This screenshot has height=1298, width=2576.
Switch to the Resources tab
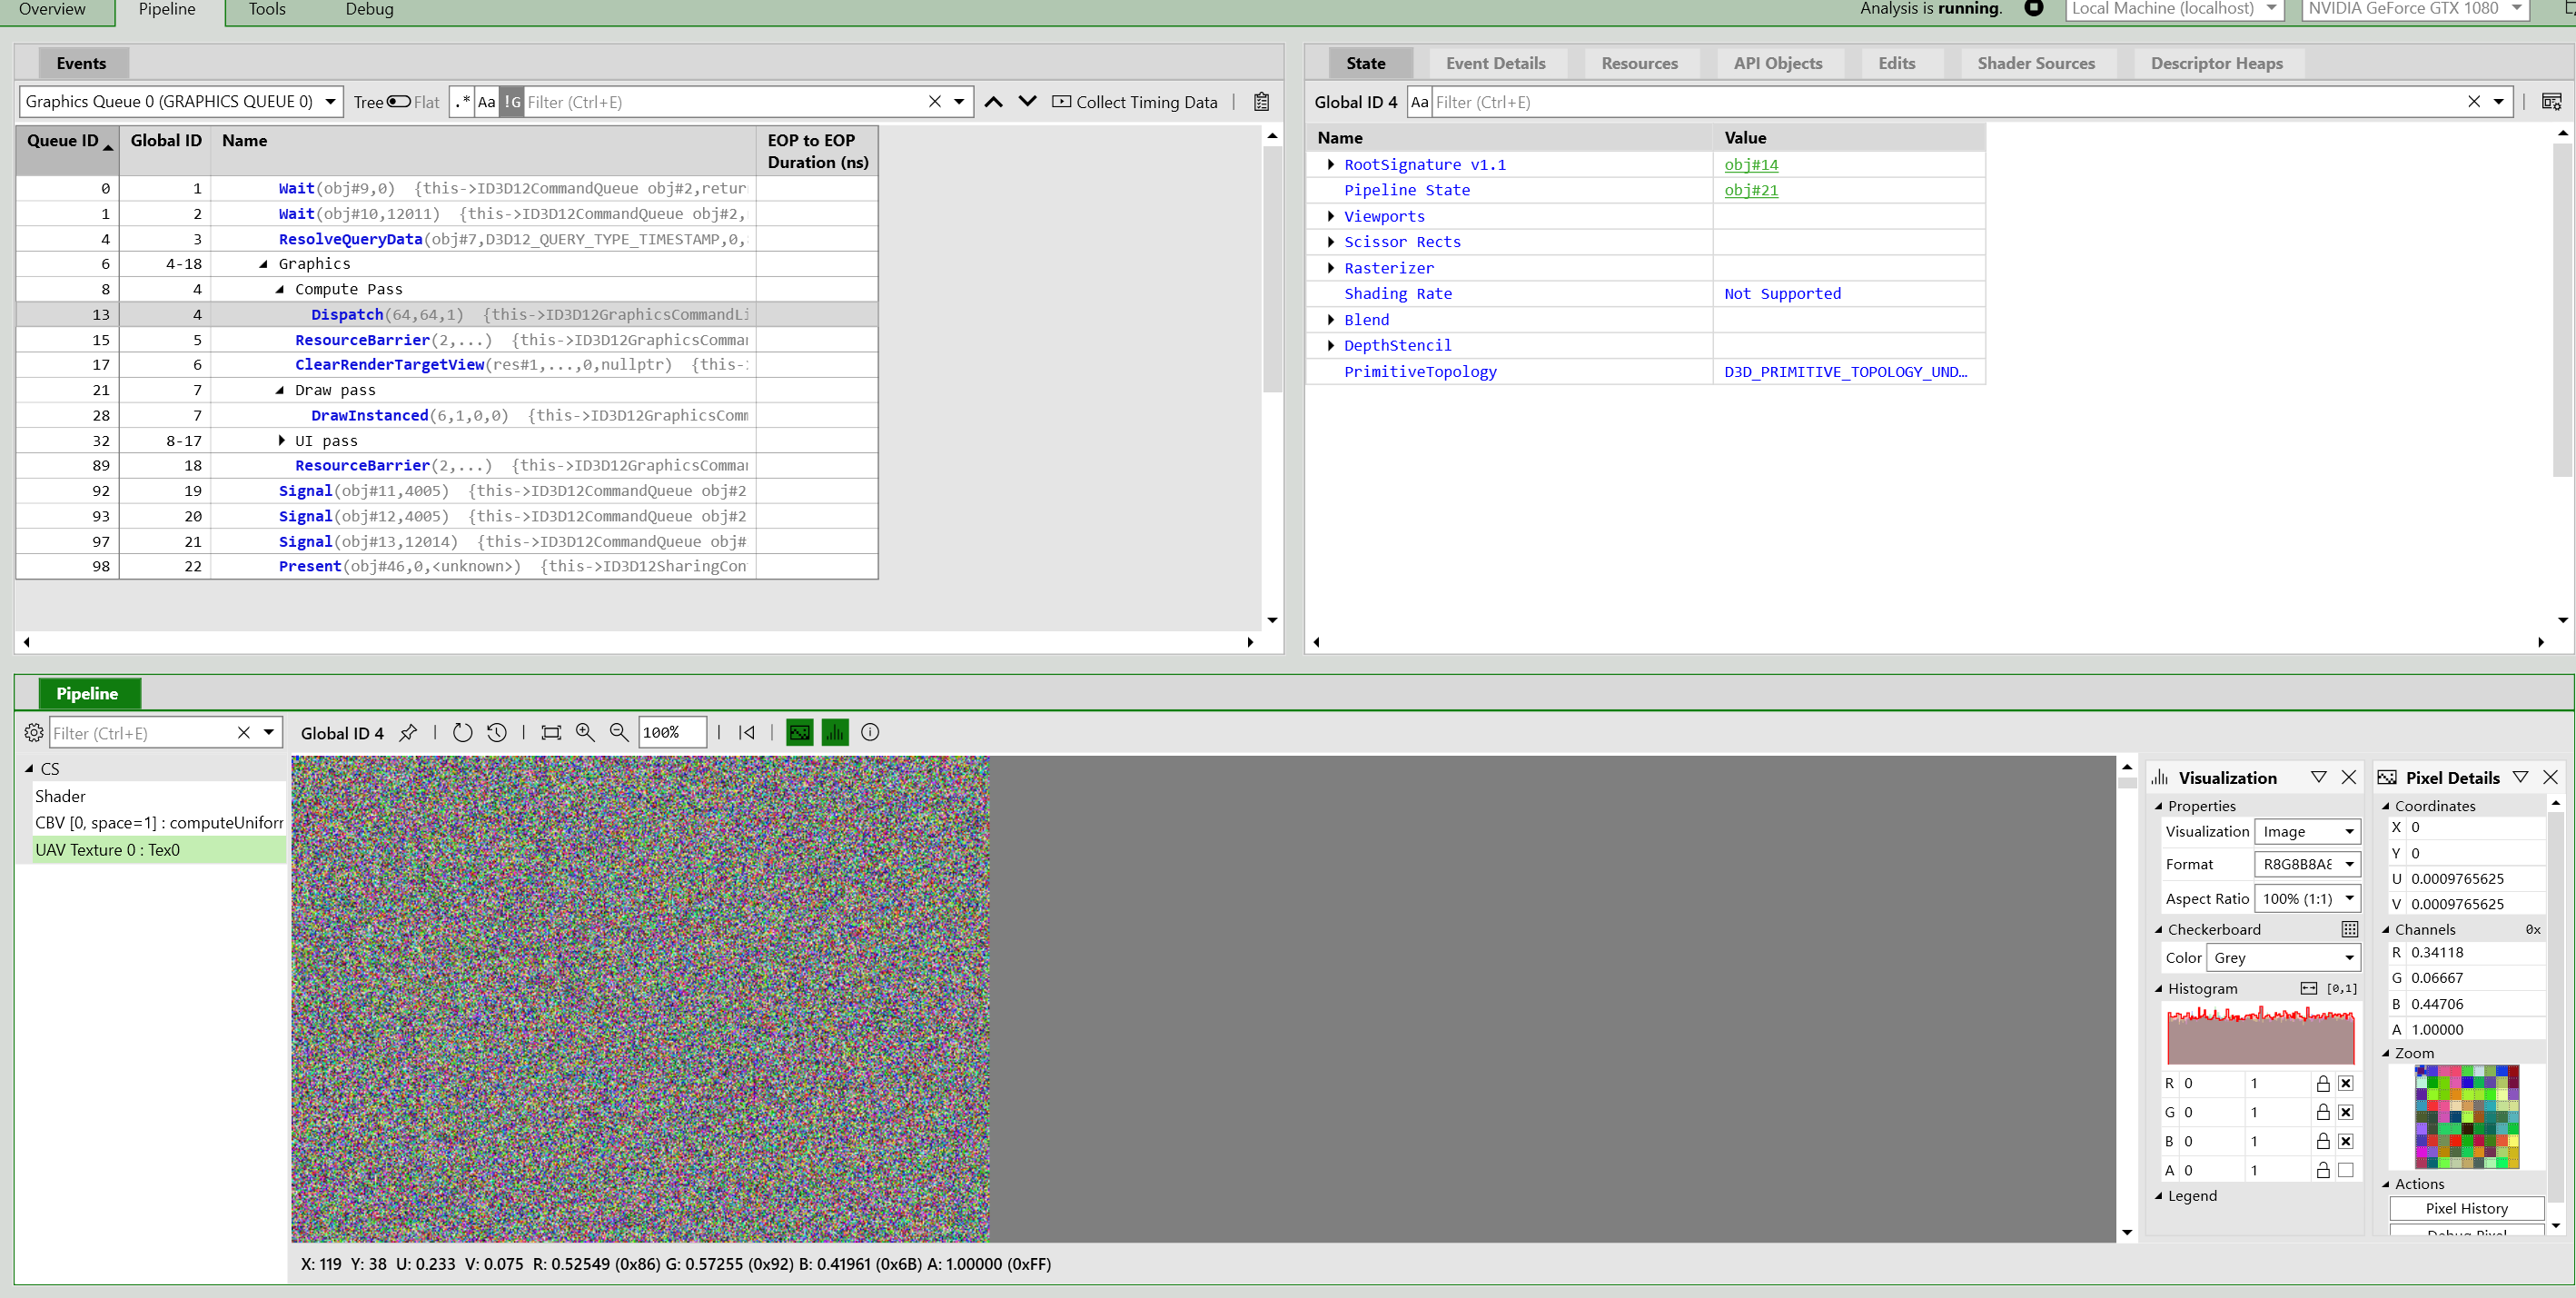1639,63
